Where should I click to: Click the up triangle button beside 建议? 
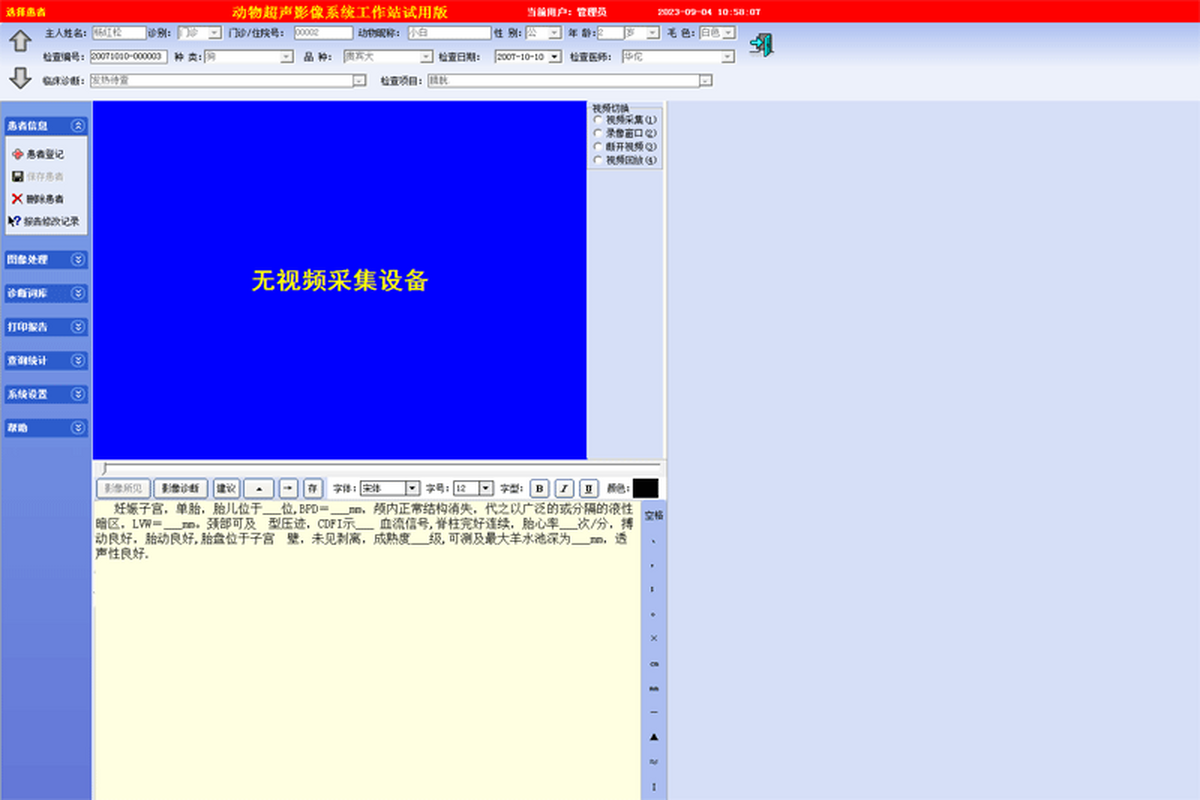[x=259, y=488]
